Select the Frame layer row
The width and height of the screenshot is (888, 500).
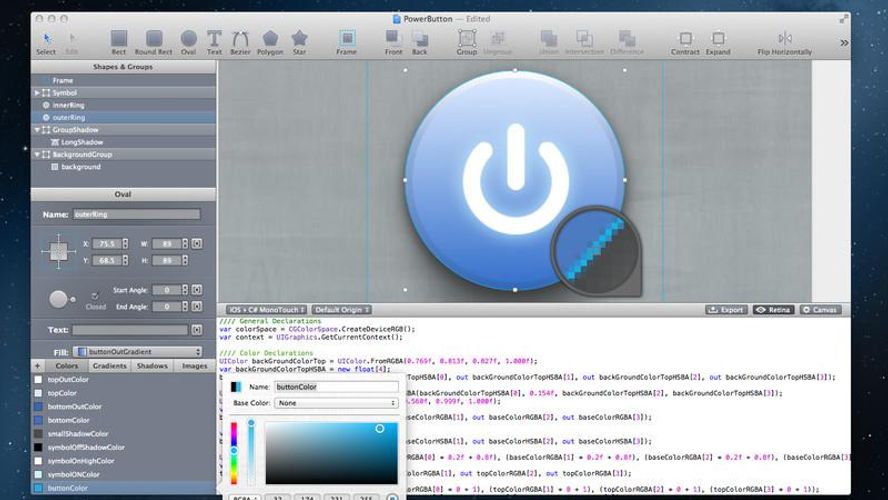(x=123, y=80)
